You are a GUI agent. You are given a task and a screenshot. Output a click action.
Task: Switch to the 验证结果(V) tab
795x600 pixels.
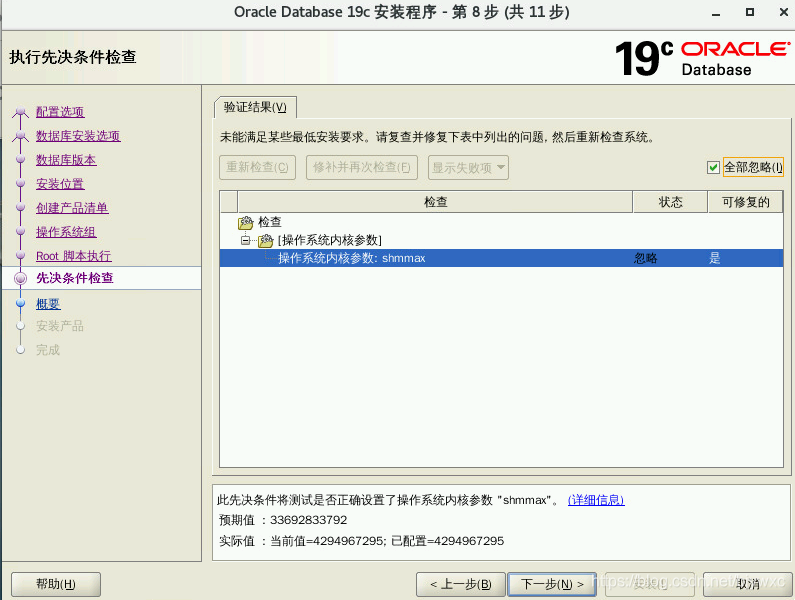pos(255,108)
